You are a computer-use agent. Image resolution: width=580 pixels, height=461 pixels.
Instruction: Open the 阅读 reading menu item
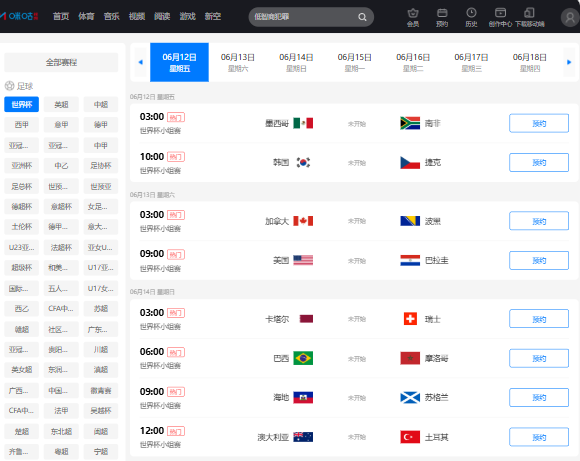pyautogui.click(x=162, y=16)
